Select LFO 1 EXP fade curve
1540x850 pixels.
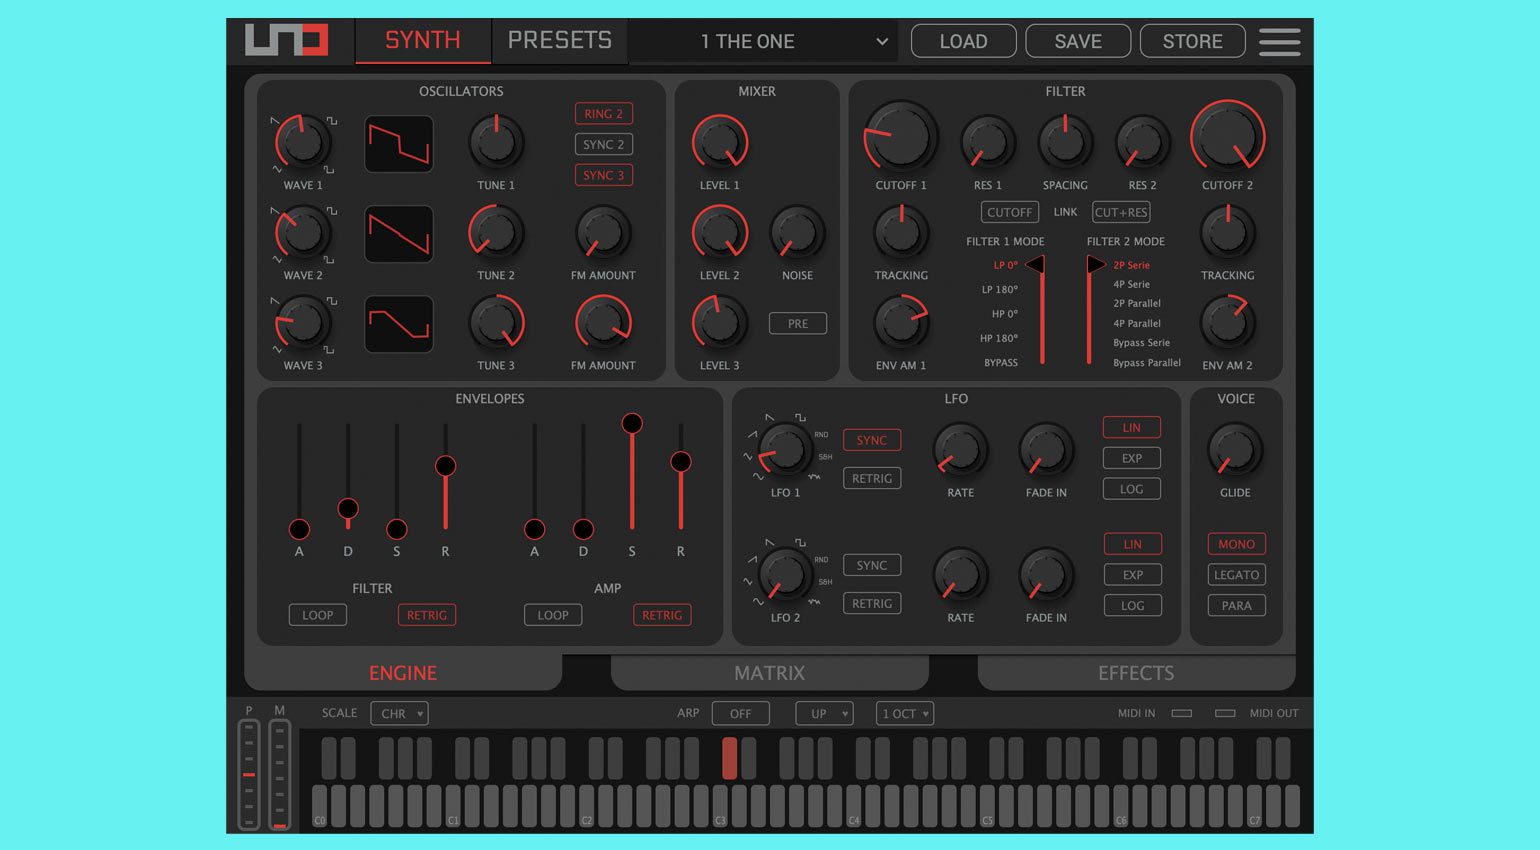[1132, 458]
